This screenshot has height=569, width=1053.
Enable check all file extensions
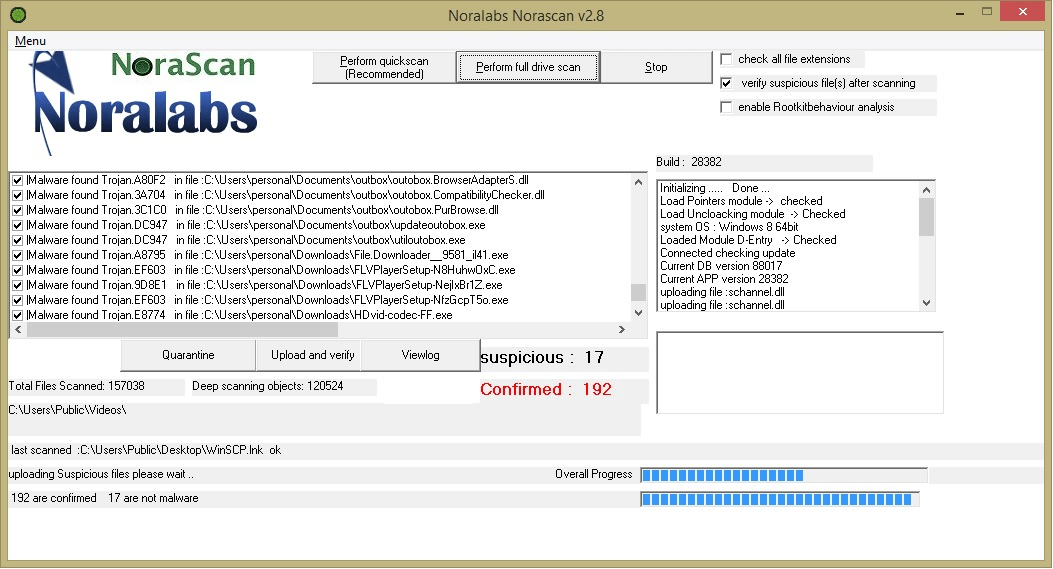point(726,59)
